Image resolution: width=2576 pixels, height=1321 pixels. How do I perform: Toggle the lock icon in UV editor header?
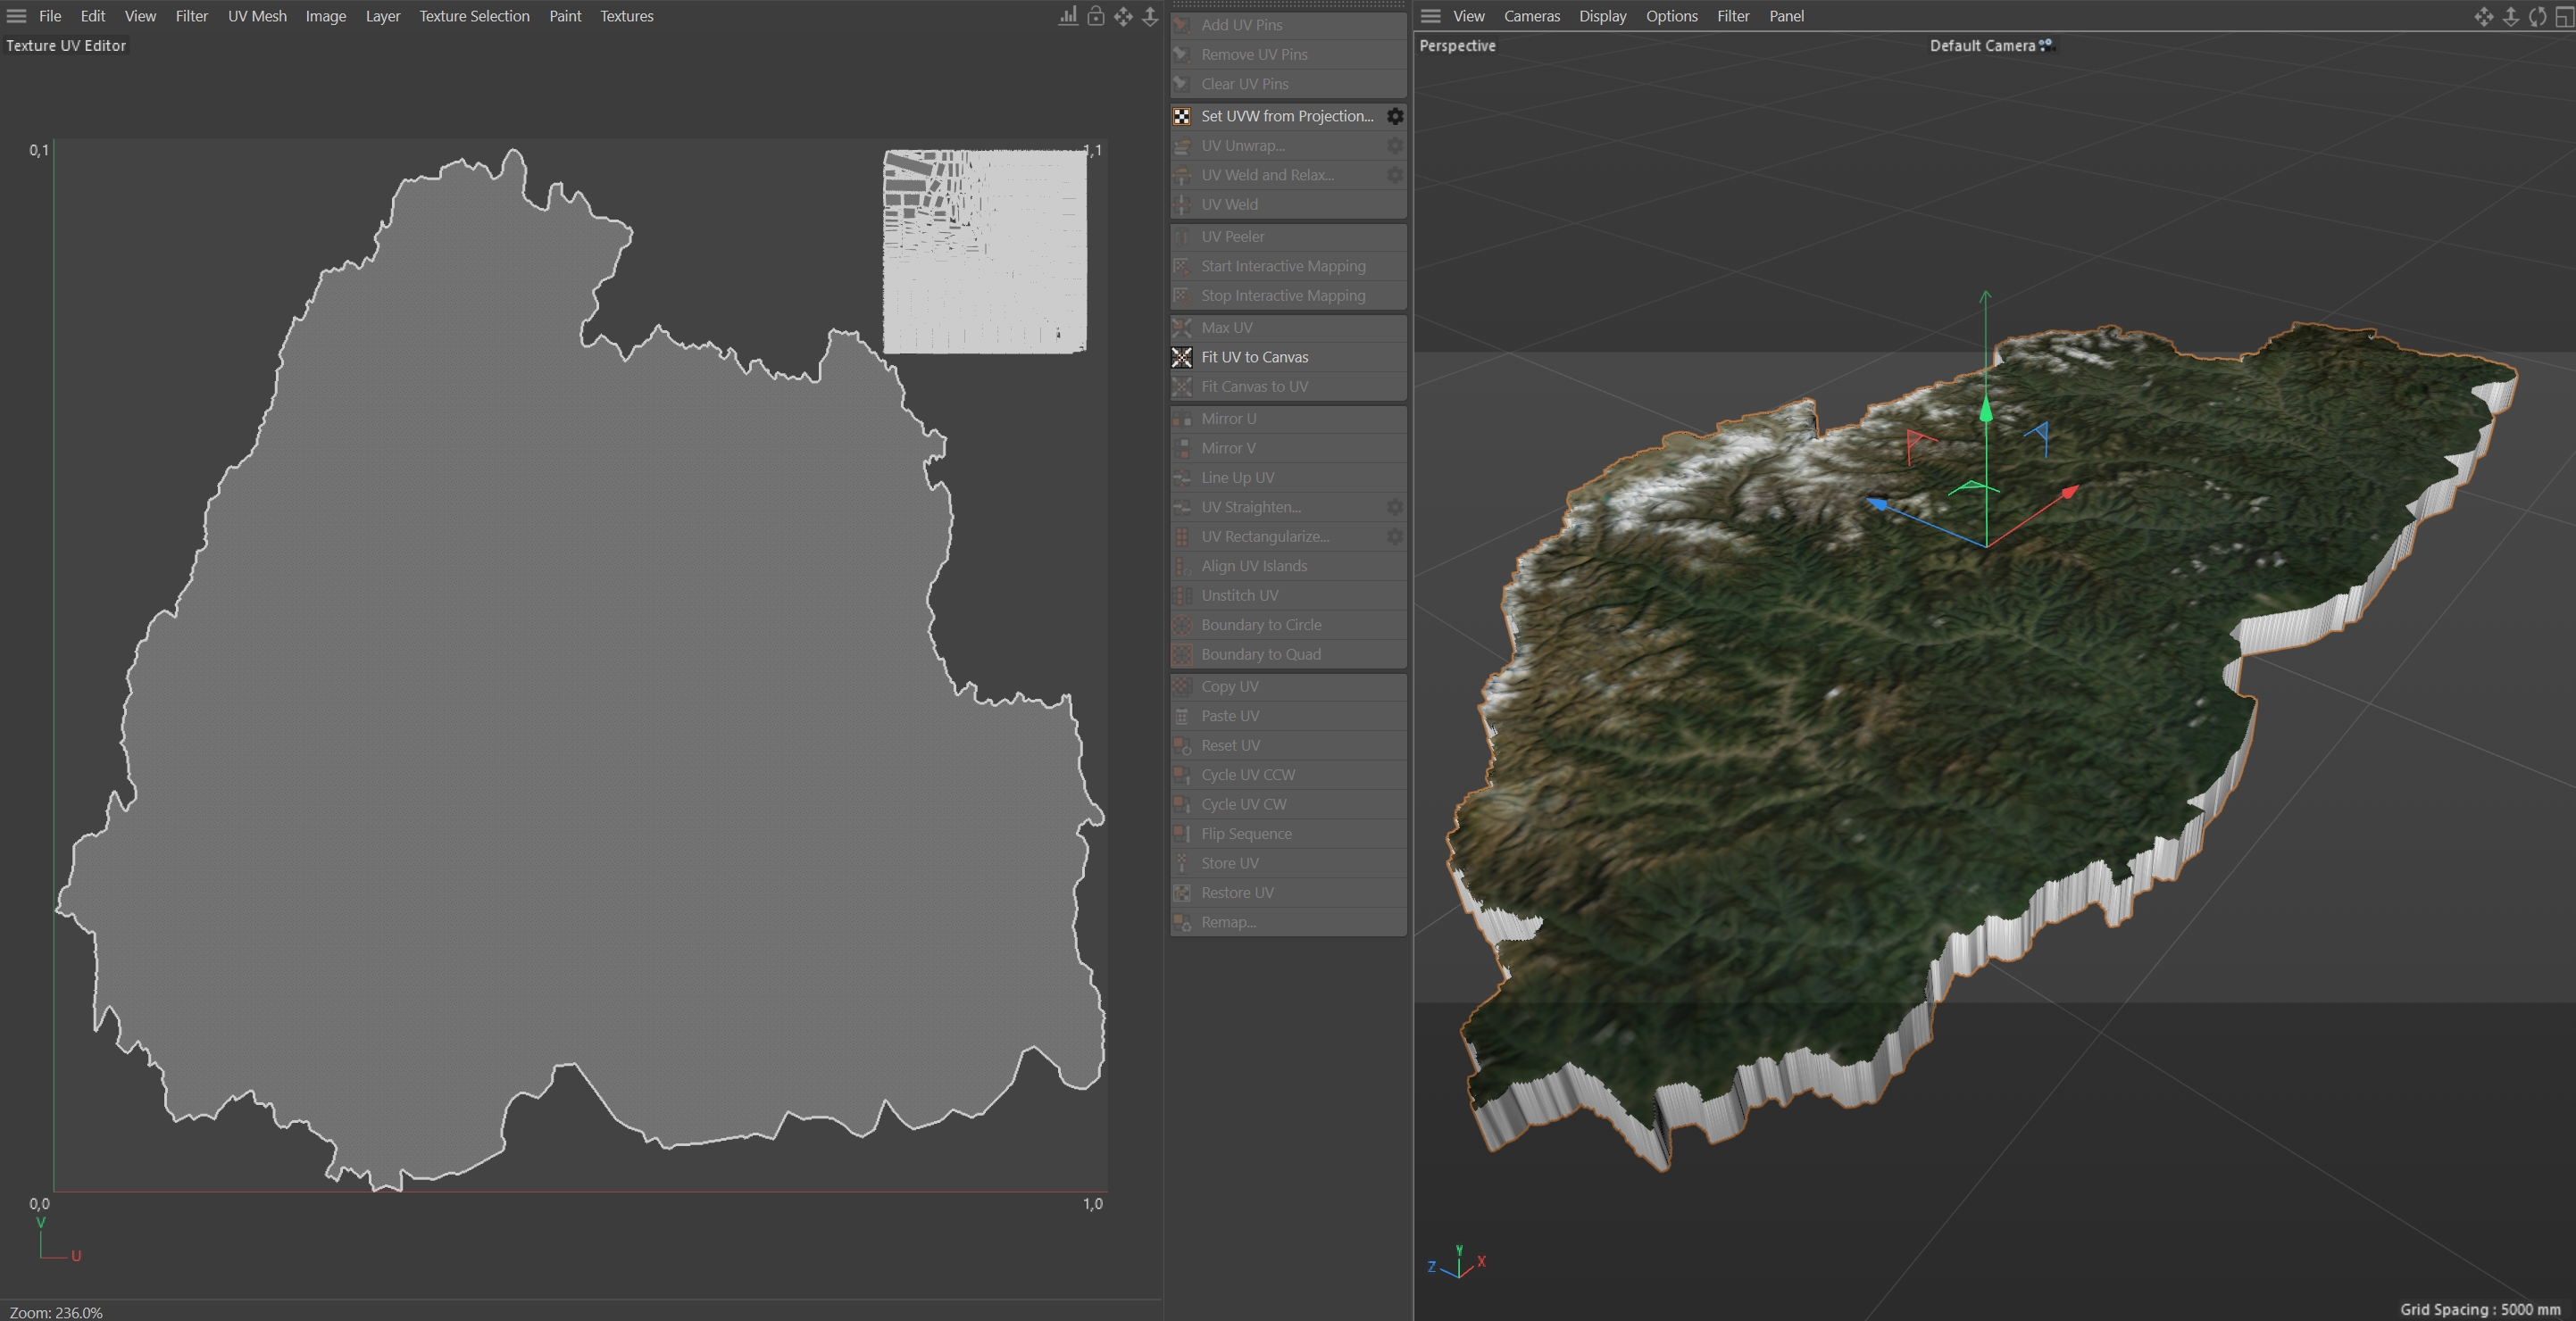click(1096, 16)
